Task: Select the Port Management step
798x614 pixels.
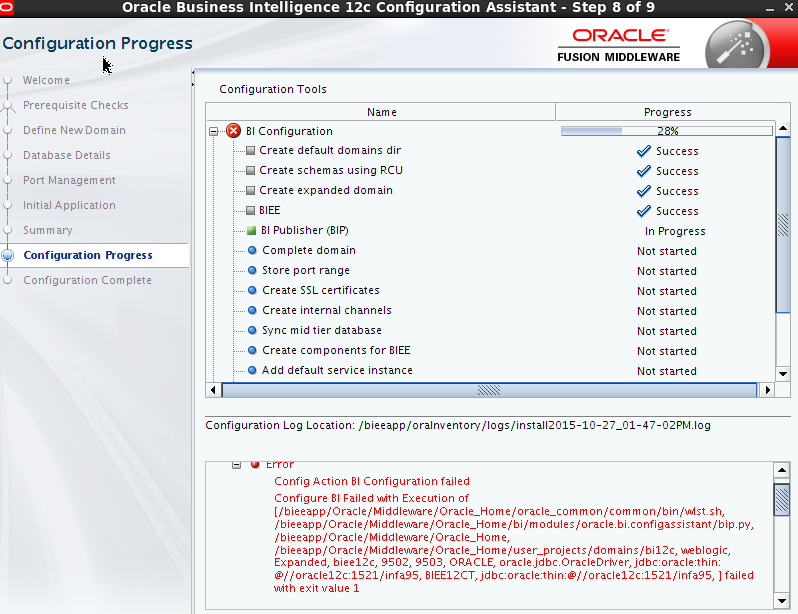Action: pyautogui.click(x=69, y=180)
